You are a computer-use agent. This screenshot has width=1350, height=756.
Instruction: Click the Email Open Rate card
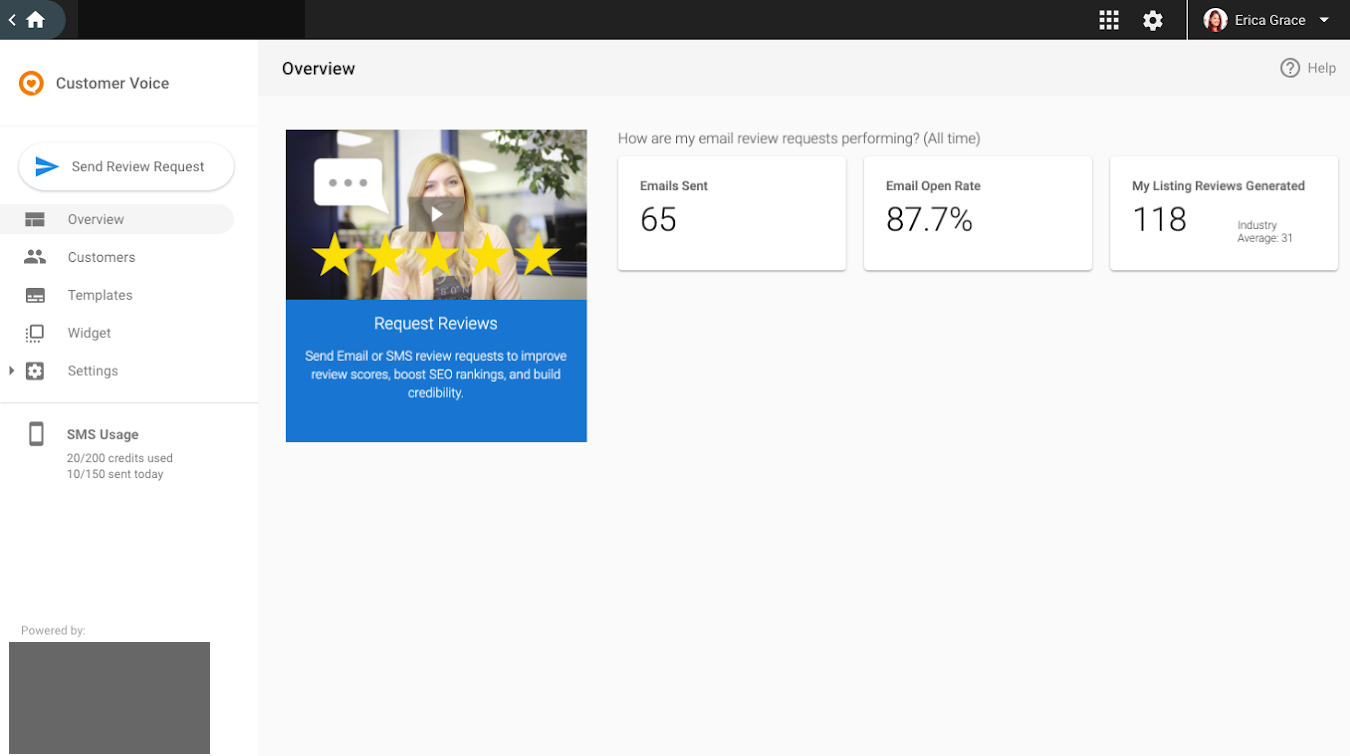tap(978, 213)
